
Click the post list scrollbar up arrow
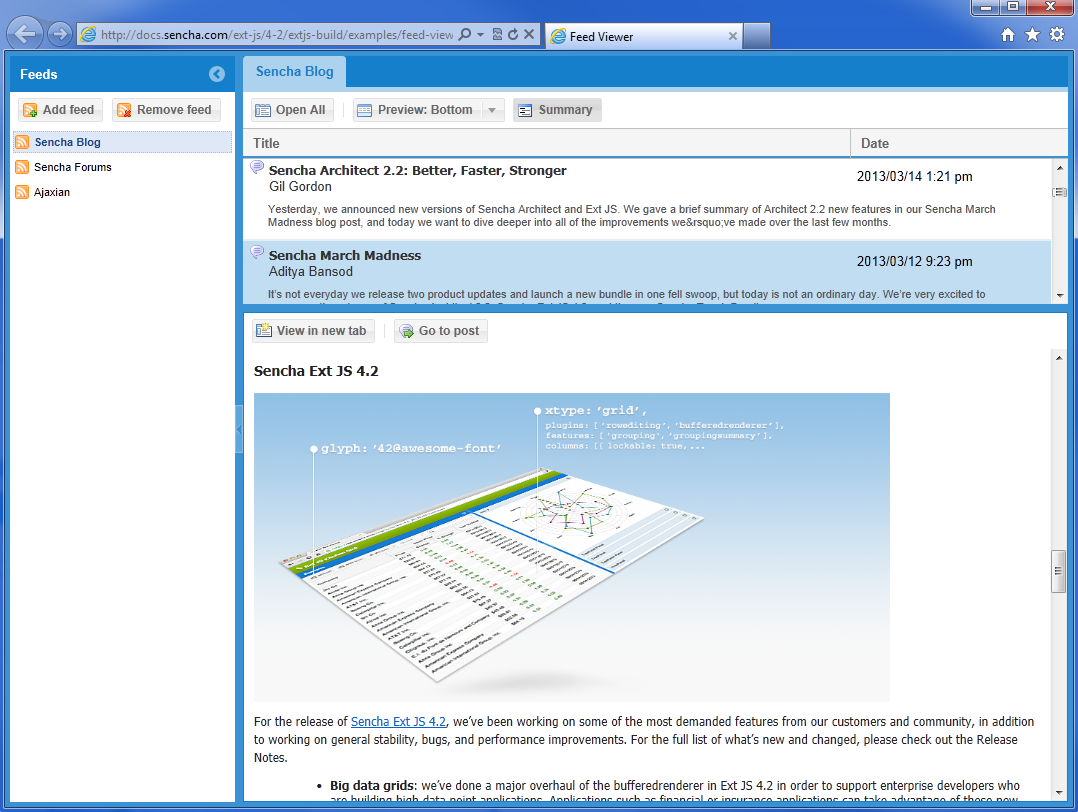point(1059,167)
